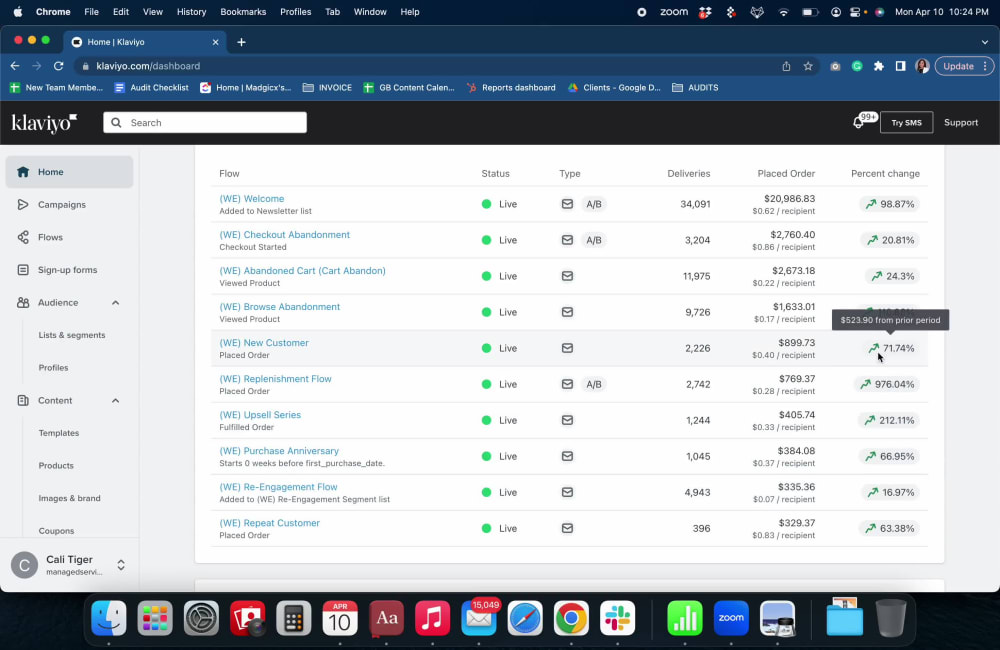Open Slack from the dock
This screenshot has height=650, width=1000.
click(617, 618)
